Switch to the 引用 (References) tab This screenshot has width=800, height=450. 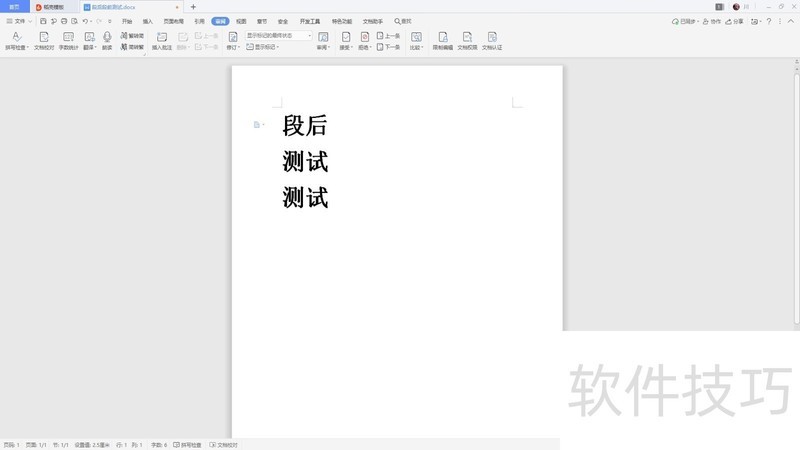coord(199,21)
